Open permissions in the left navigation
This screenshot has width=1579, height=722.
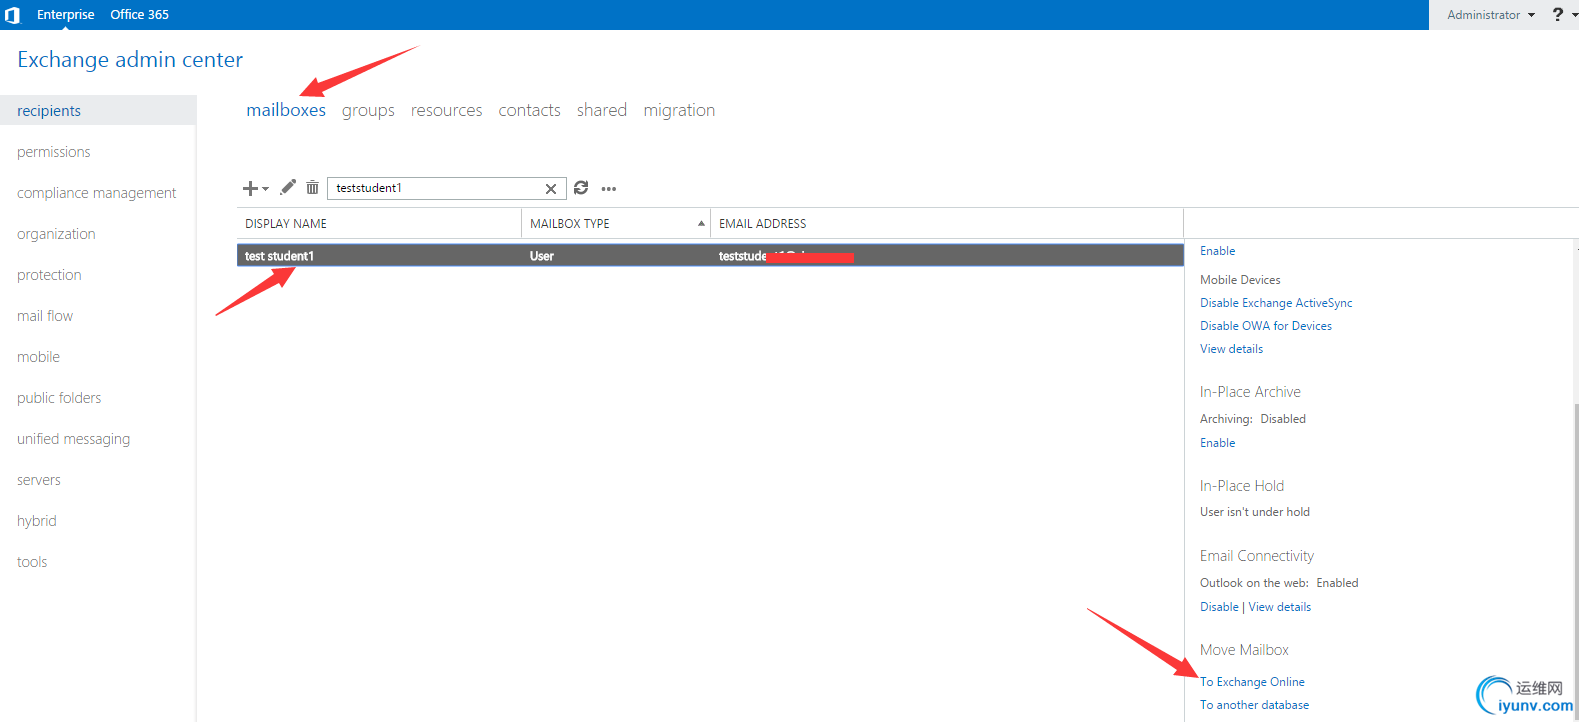pyautogui.click(x=54, y=152)
